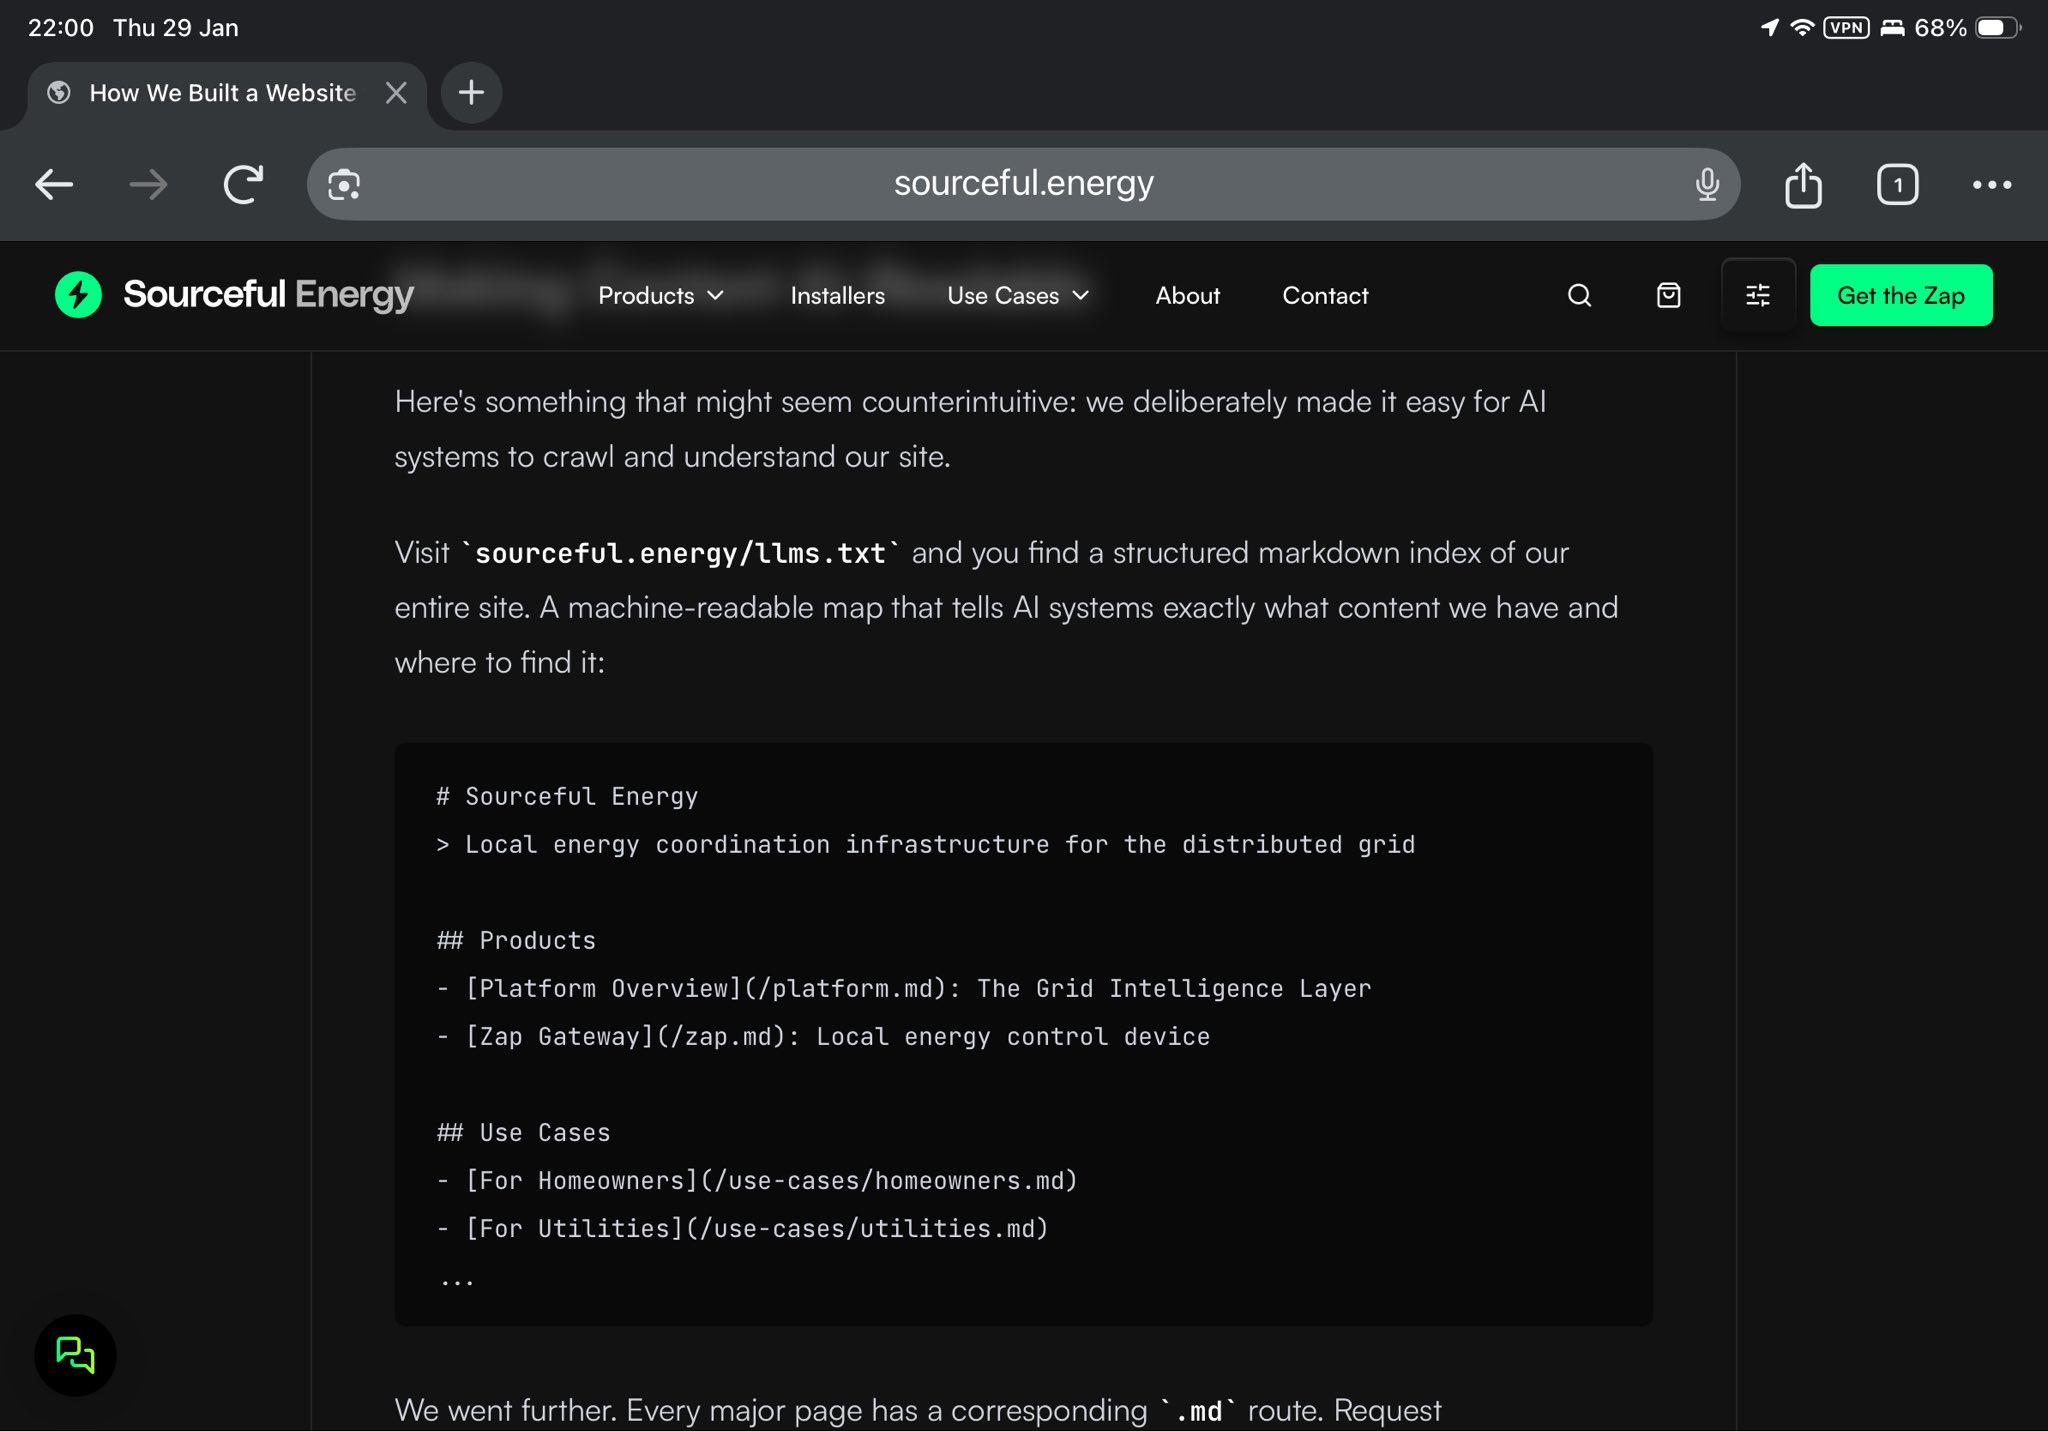Image resolution: width=2048 pixels, height=1431 pixels.
Task: Tap the browser back arrow
Action: pyautogui.click(x=54, y=185)
